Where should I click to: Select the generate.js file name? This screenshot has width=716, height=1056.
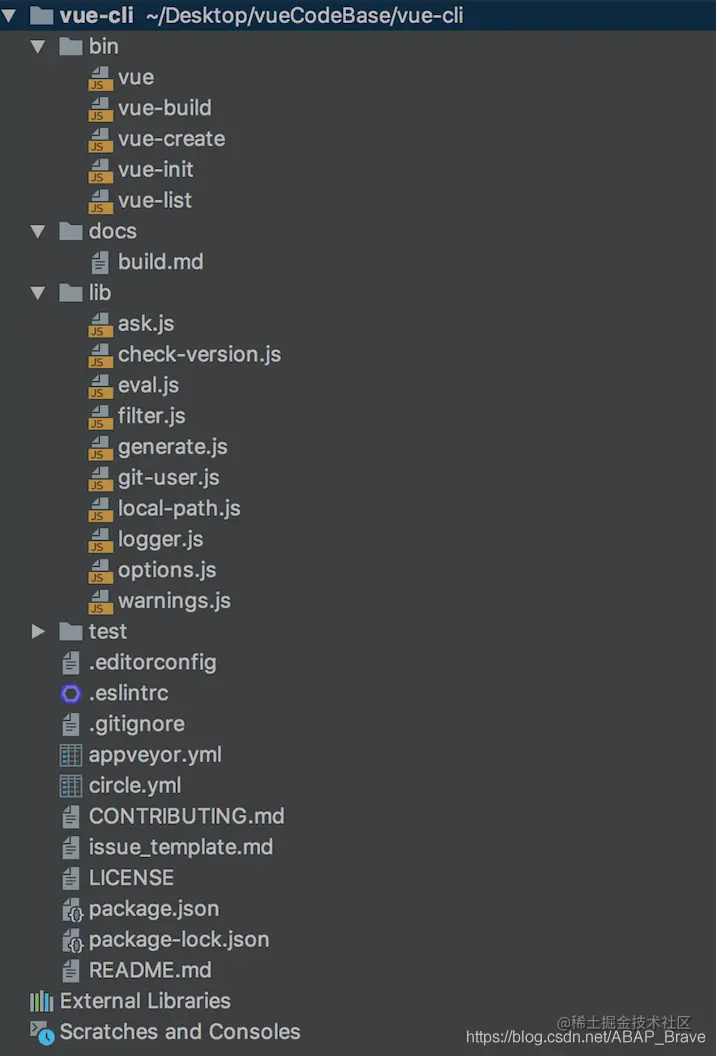click(x=172, y=447)
